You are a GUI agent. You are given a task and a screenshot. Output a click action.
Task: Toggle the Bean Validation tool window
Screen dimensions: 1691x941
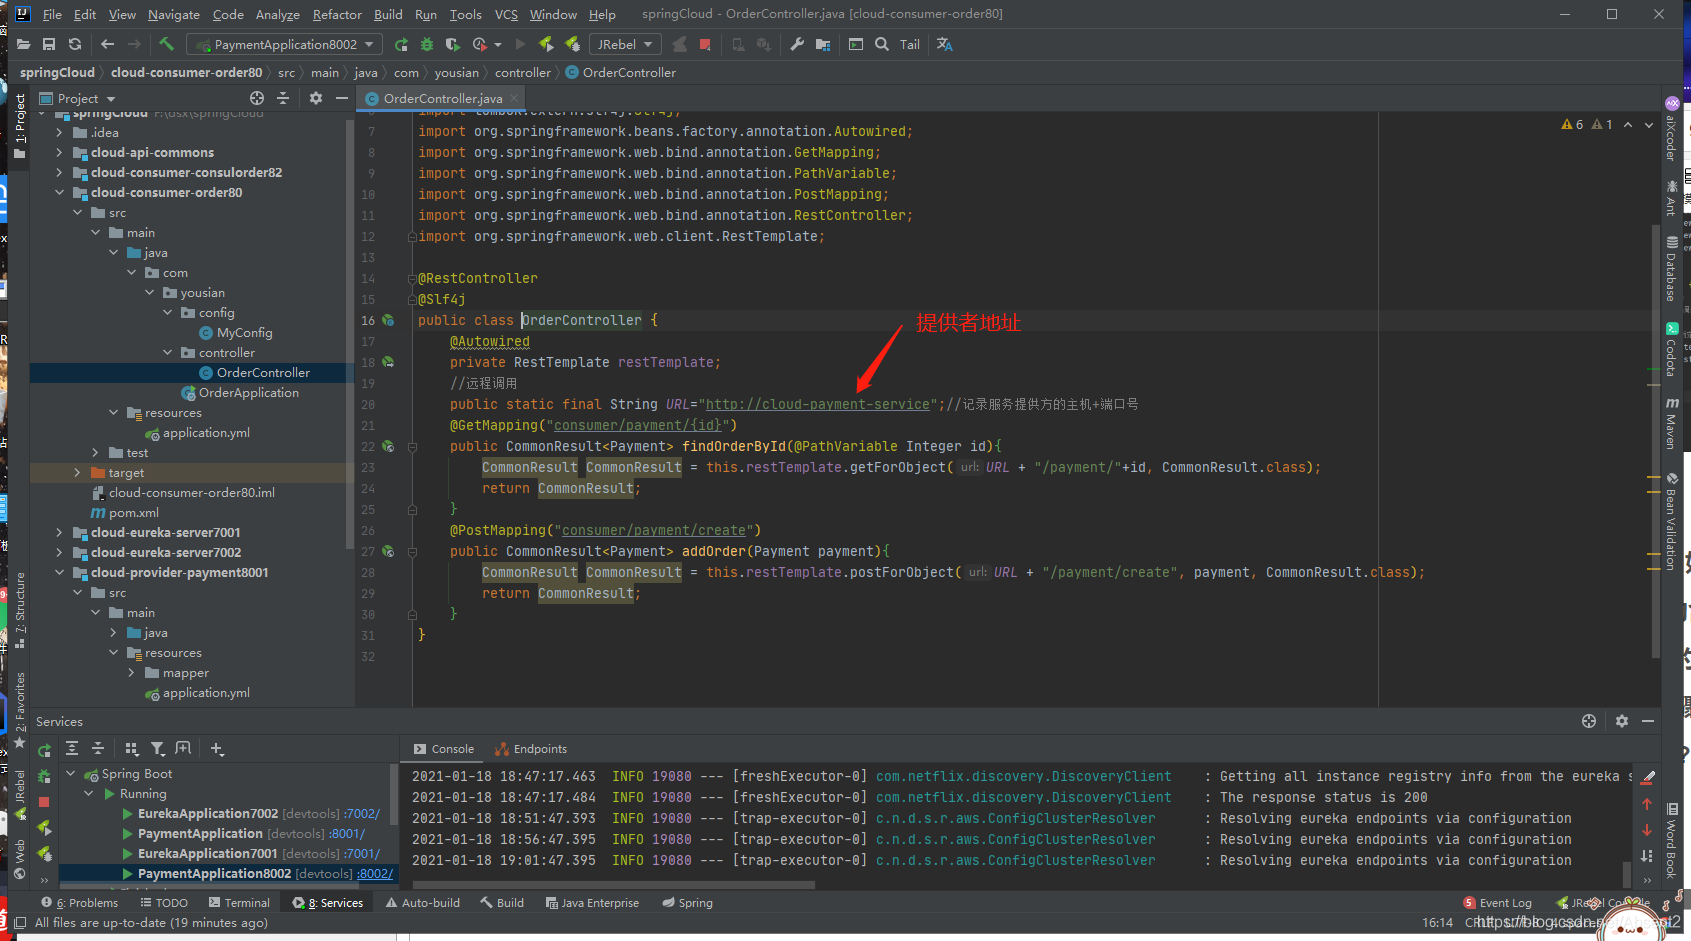(1671, 522)
